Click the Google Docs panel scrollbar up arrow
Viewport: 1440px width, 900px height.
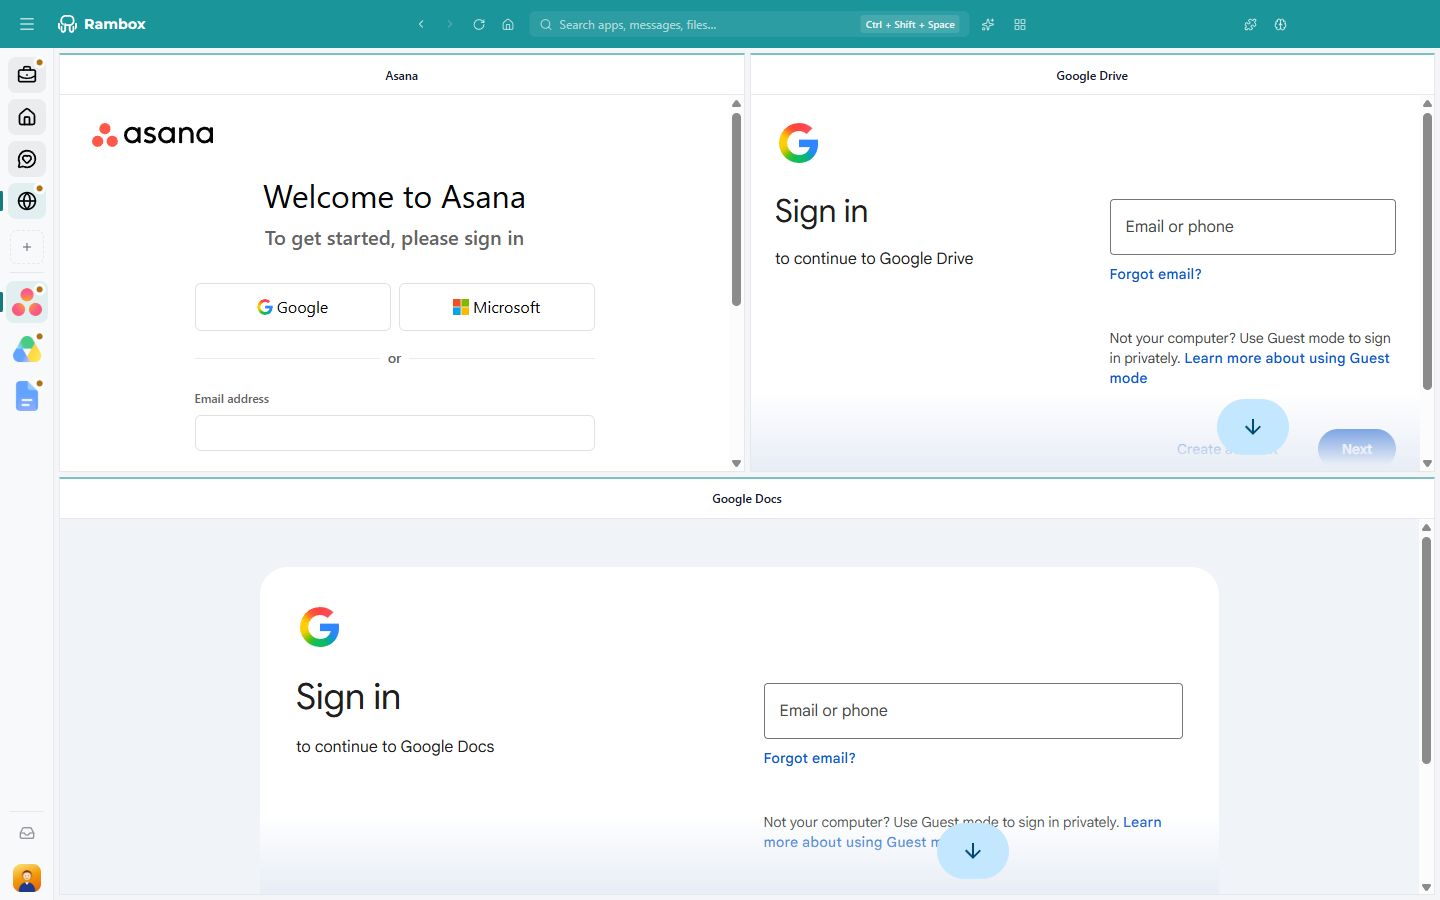click(x=1427, y=527)
